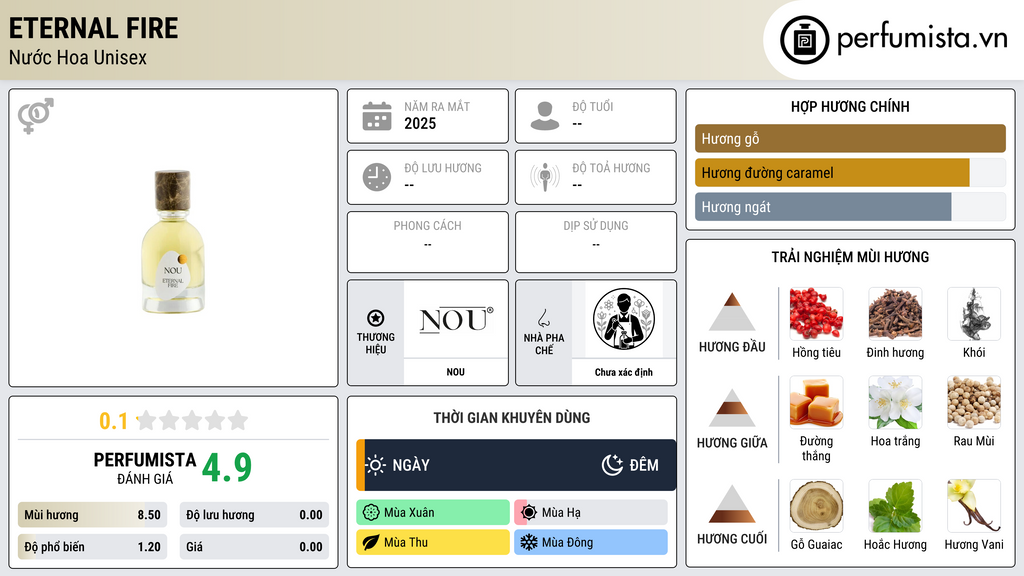The height and width of the screenshot is (576, 1024).
Task: Click the Giá 0.00 score
Action: point(254,547)
